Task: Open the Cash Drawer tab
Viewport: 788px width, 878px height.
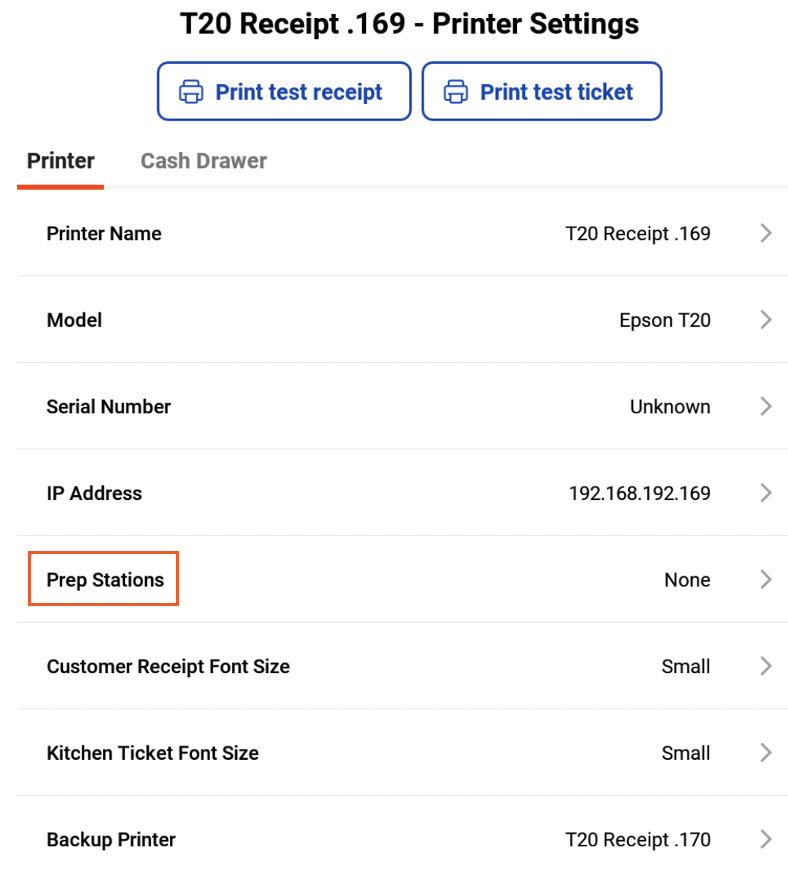Action: pyautogui.click(x=204, y=161)
